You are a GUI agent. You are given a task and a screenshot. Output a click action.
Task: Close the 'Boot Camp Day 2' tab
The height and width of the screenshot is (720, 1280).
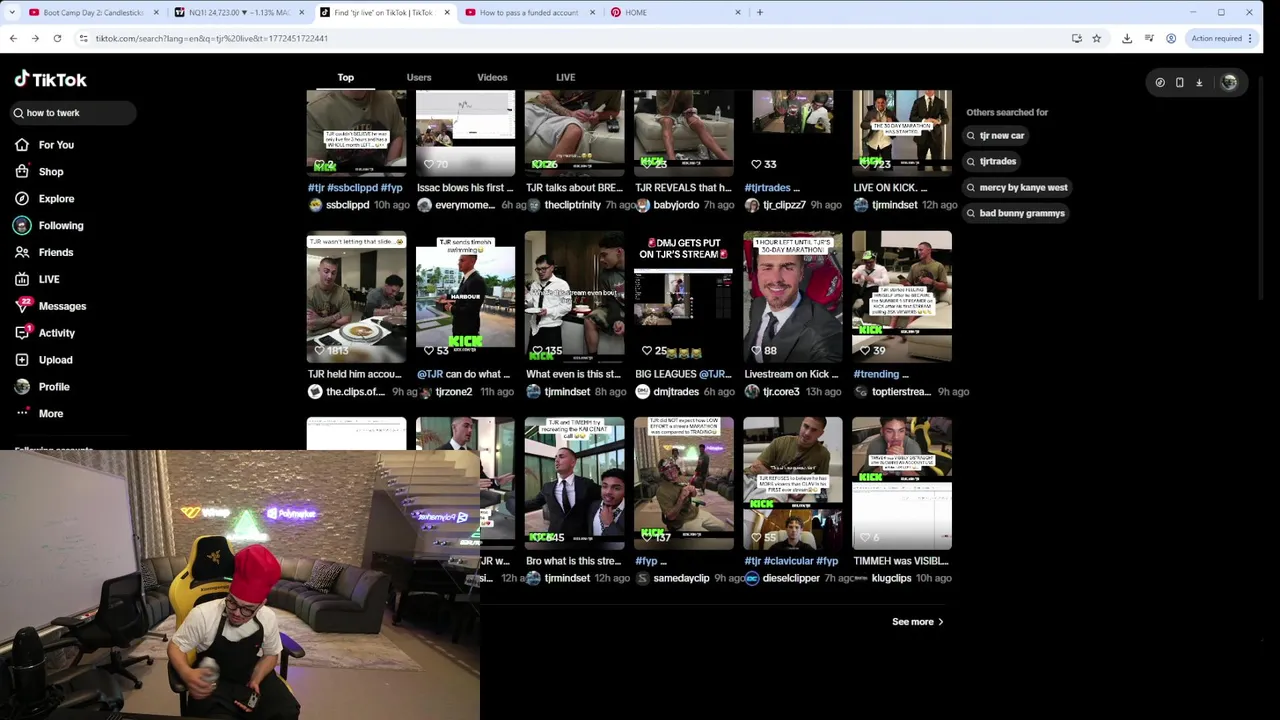tap(156, 12)
